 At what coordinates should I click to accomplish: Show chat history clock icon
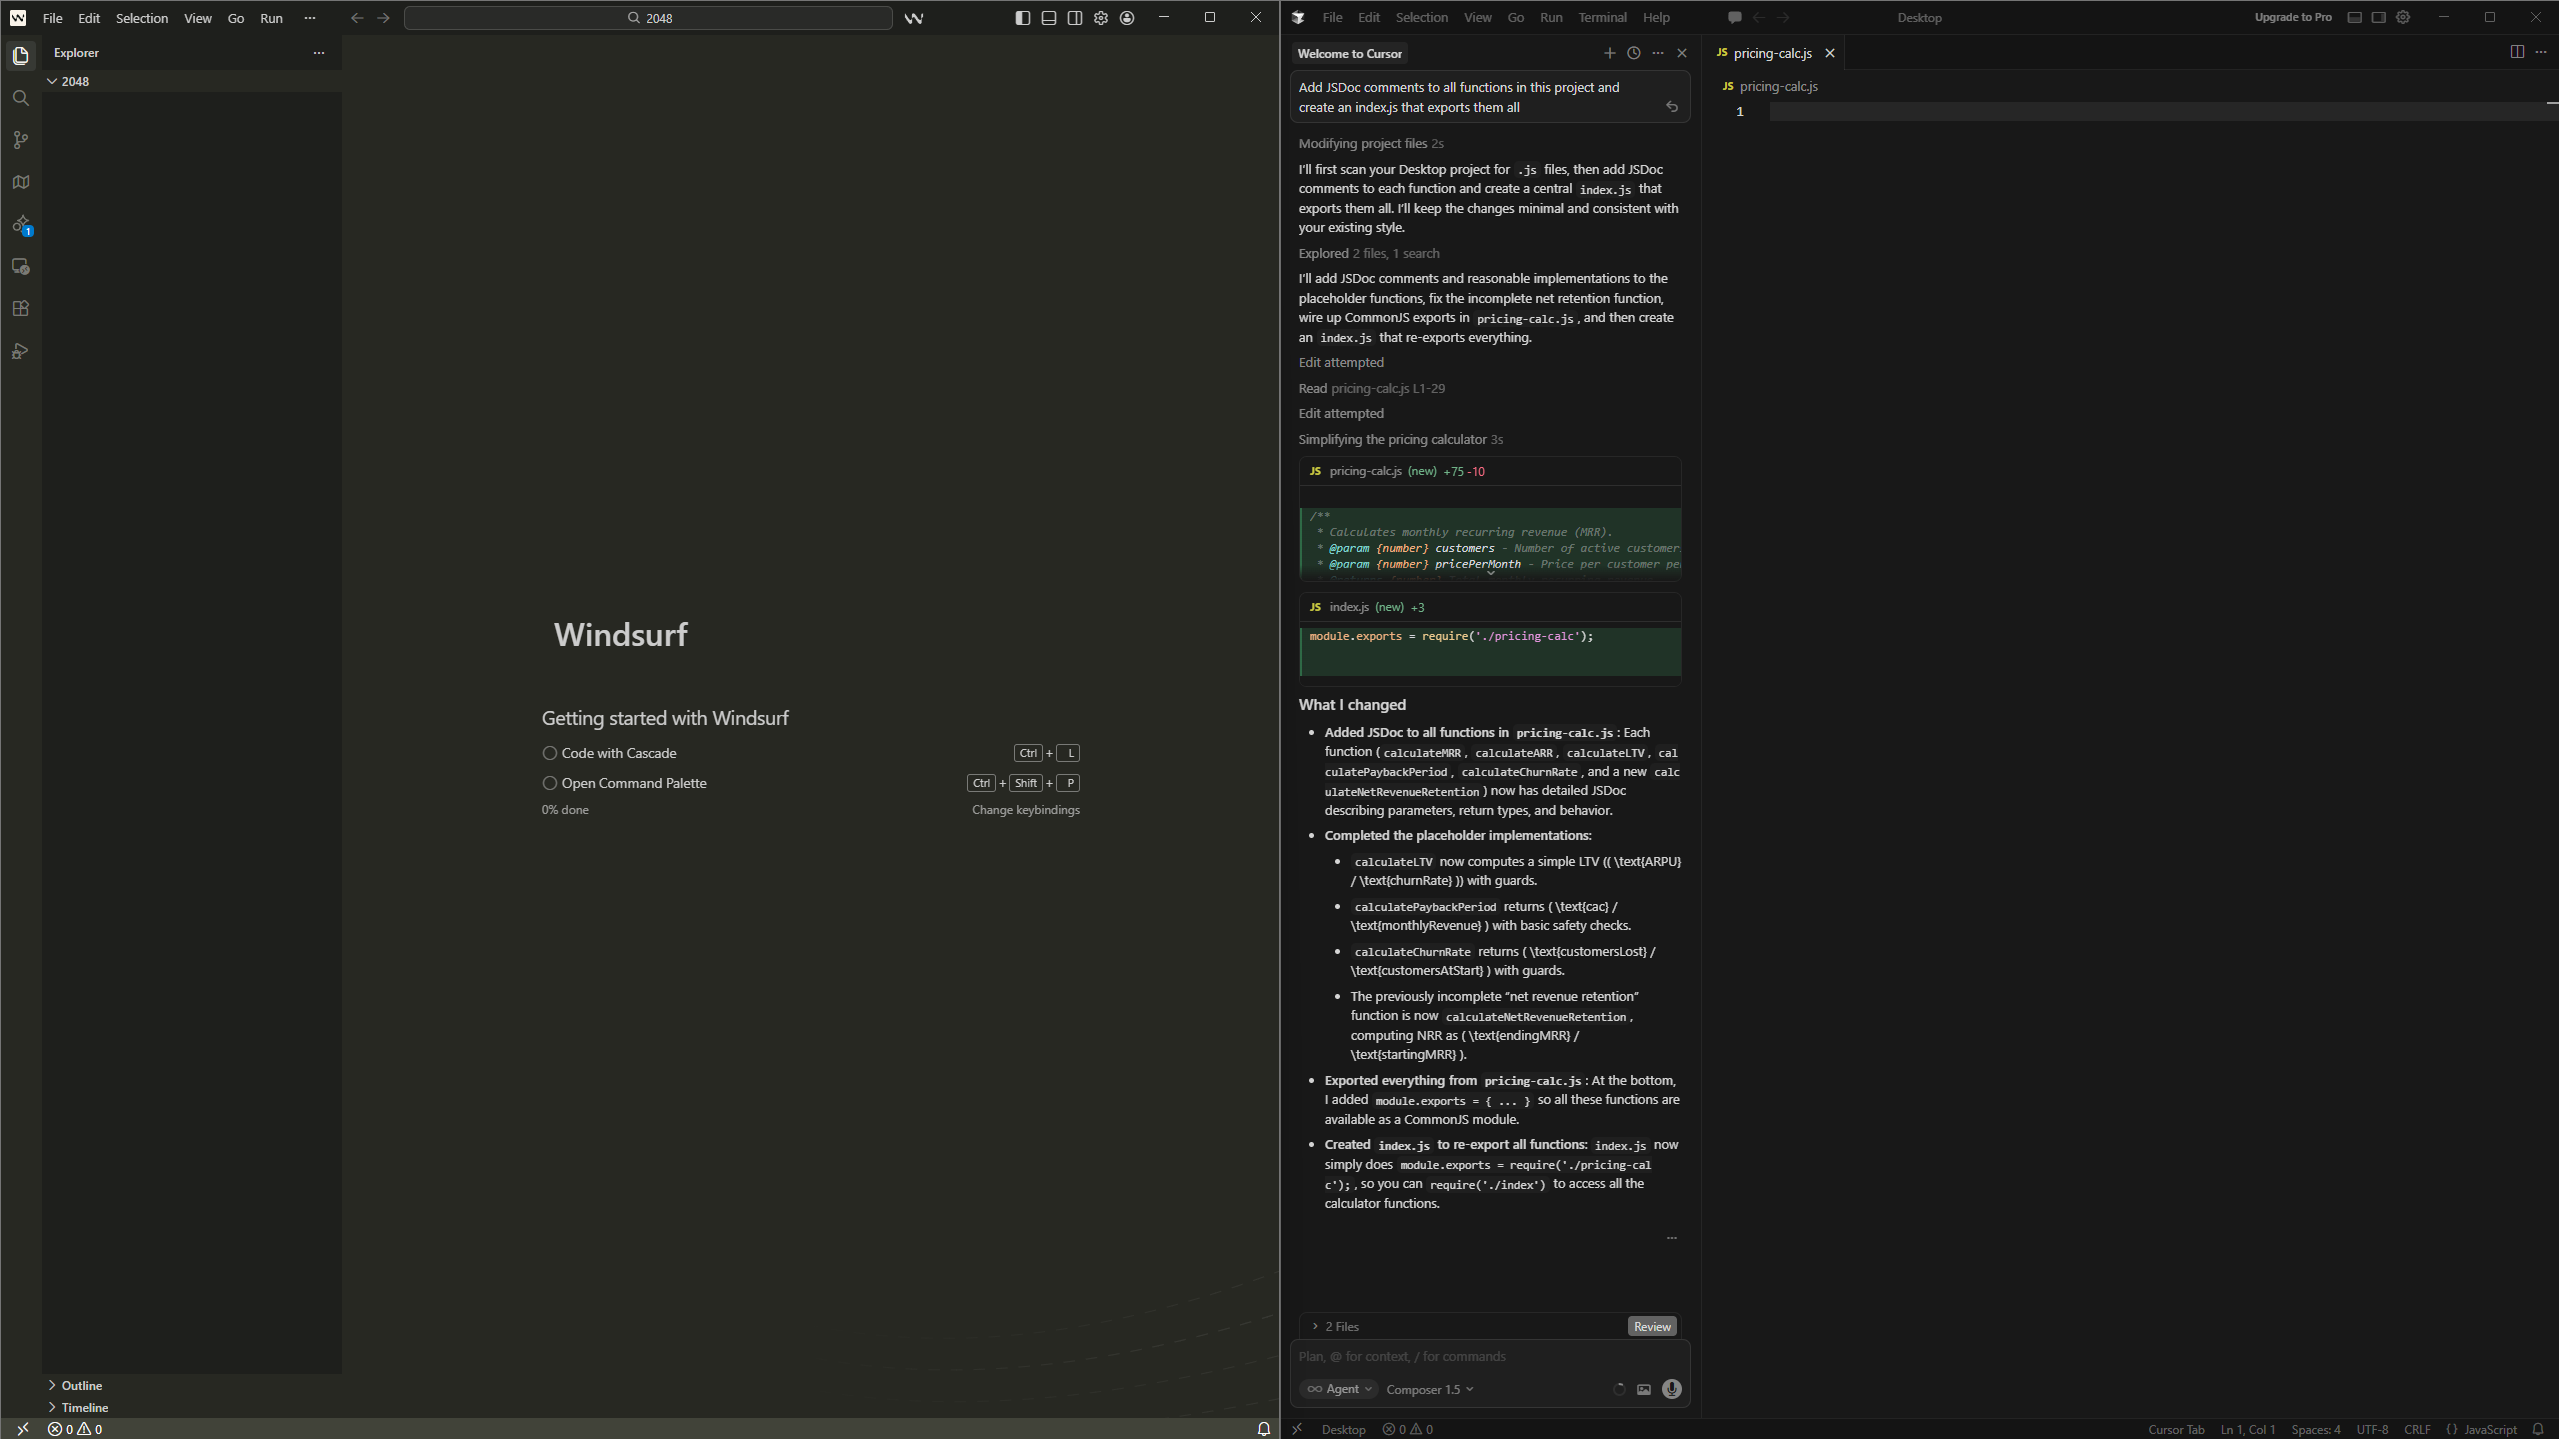tap(1633, 53)
